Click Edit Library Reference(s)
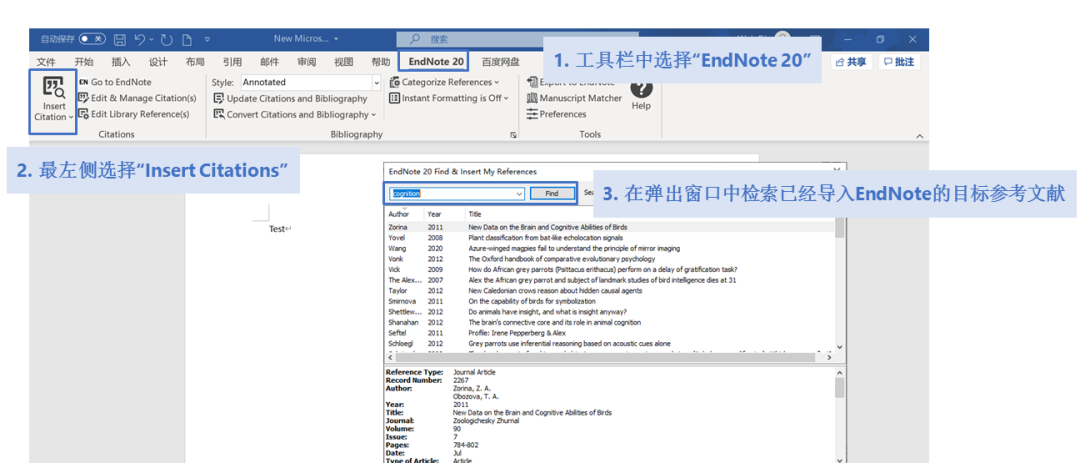The width and height of the screenshot is (1080, 463). [x=134, y=114]
